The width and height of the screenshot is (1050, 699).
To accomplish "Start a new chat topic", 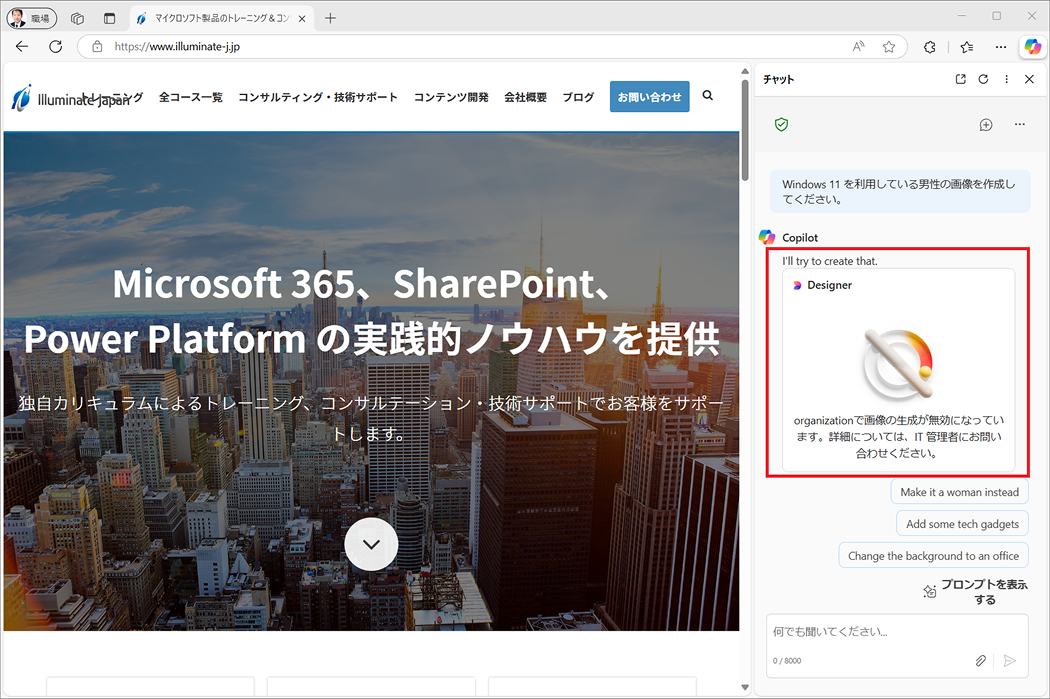I will pyautogui.click(x=986, y=125).
